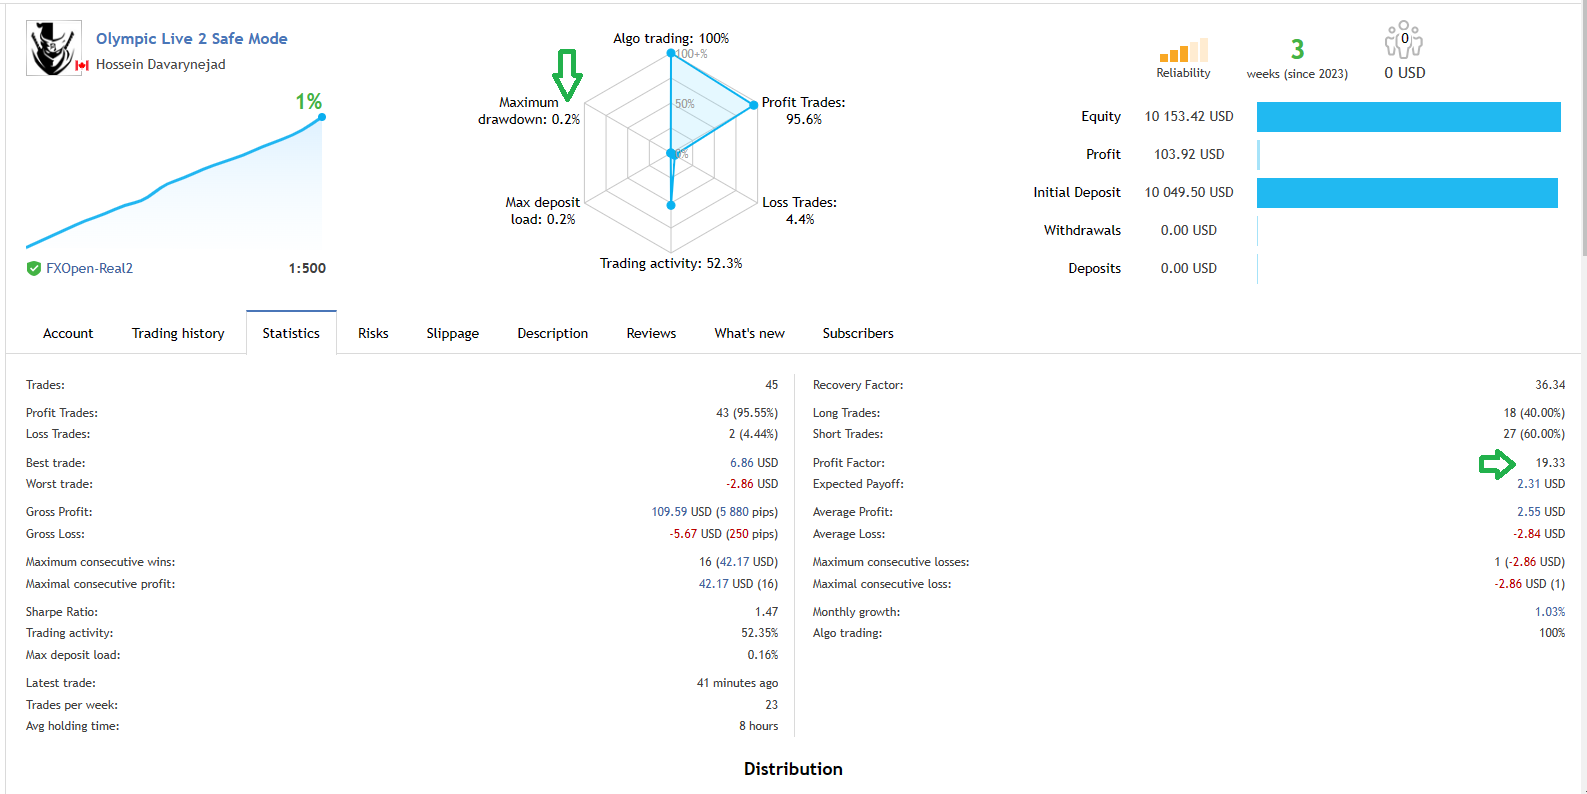View the Subscribers tab

tap(858, 333)
